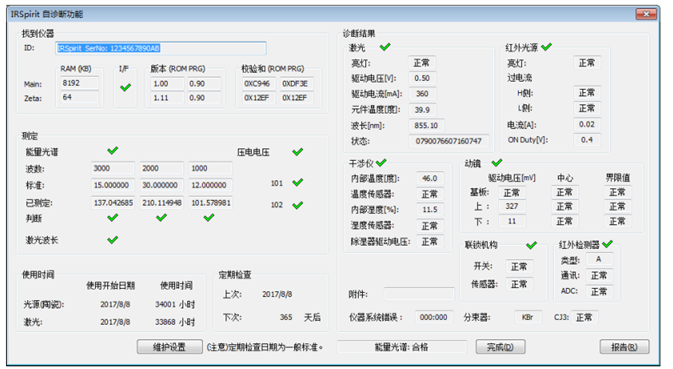Click the internal humidity 11.5
The width and height of the screenshot is (673, 369).
(430, 209)
